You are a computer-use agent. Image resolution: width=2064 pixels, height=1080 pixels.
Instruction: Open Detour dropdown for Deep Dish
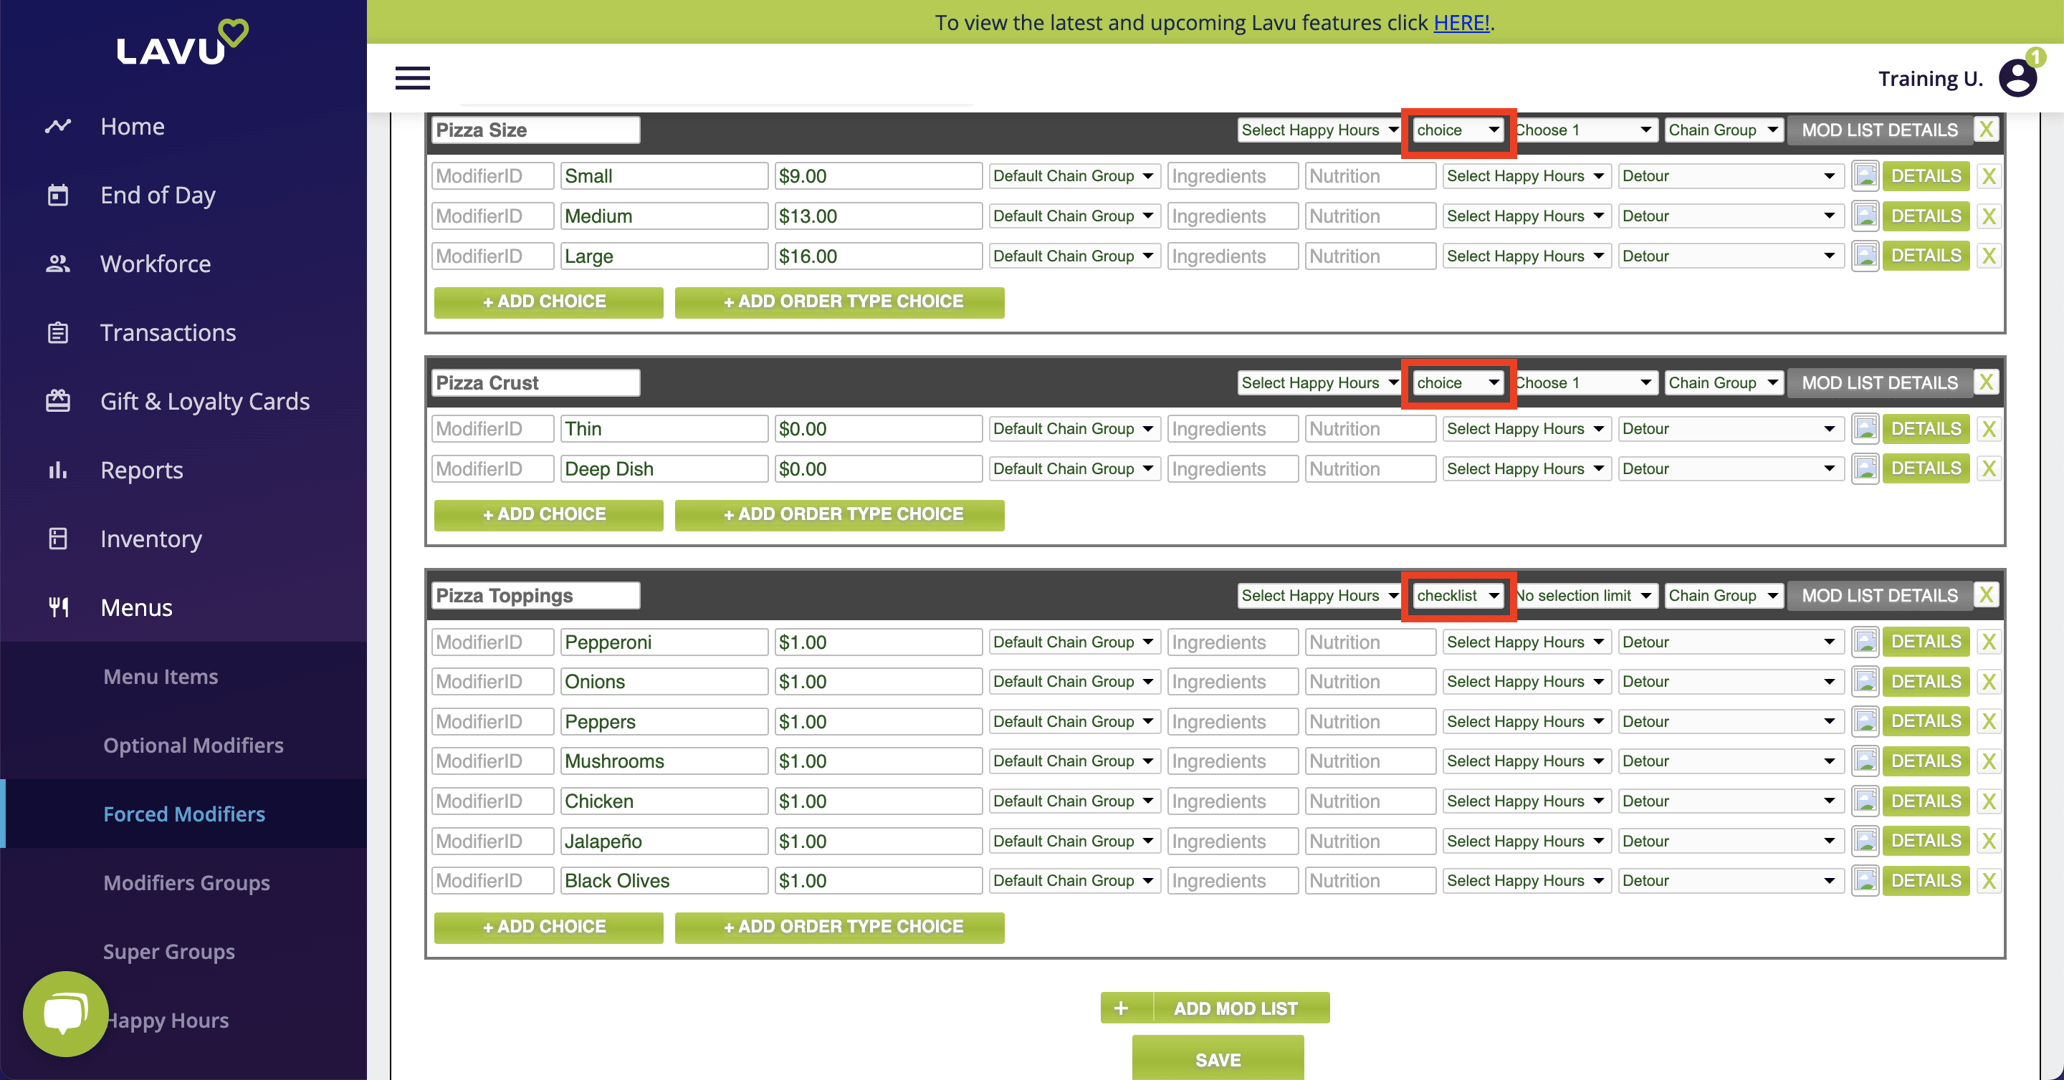pos(1728,469)
